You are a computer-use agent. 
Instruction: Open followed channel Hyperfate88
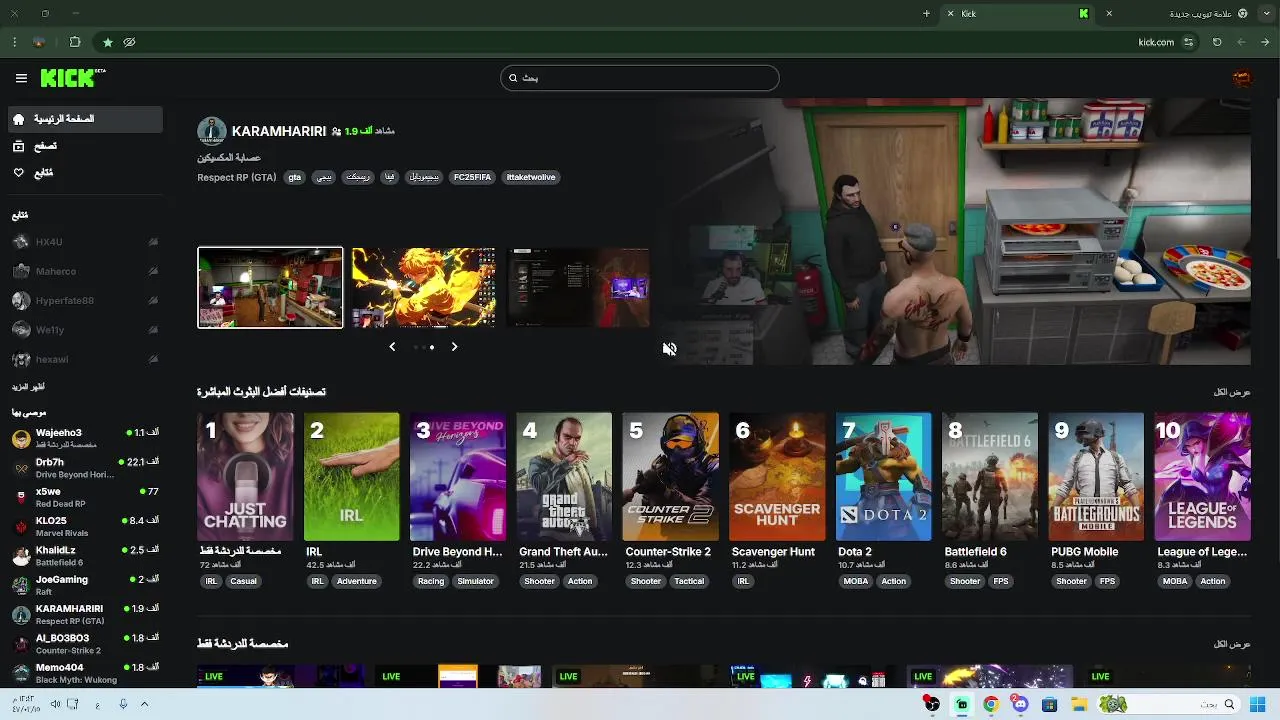(85, 300)
